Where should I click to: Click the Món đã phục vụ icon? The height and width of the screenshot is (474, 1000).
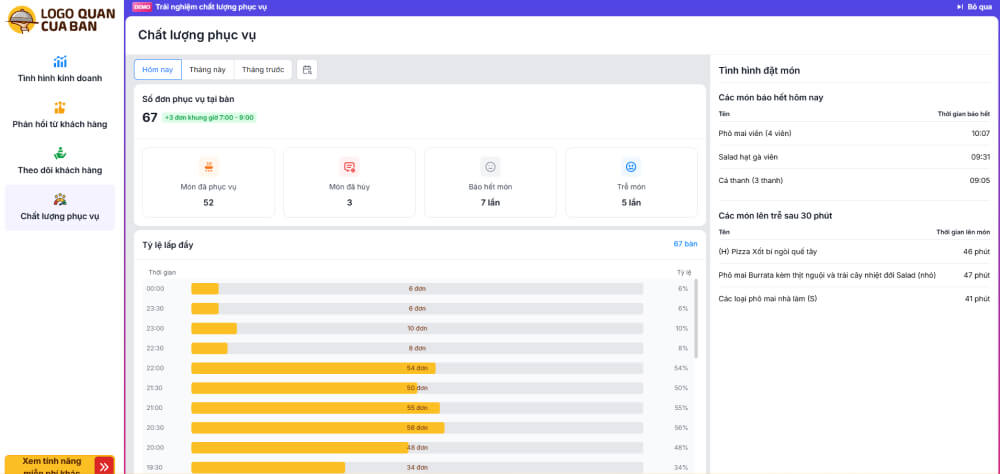(208, 167)
